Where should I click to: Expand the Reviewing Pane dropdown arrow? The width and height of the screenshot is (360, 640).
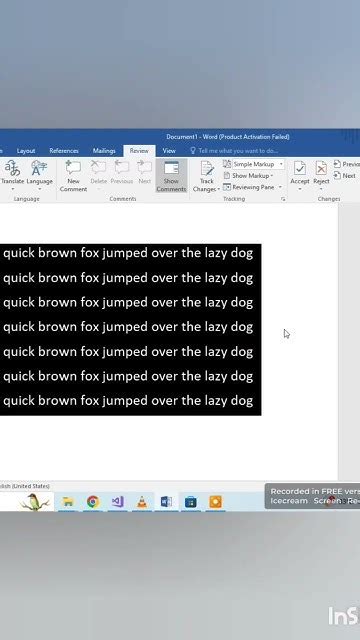tap(280, 187)
